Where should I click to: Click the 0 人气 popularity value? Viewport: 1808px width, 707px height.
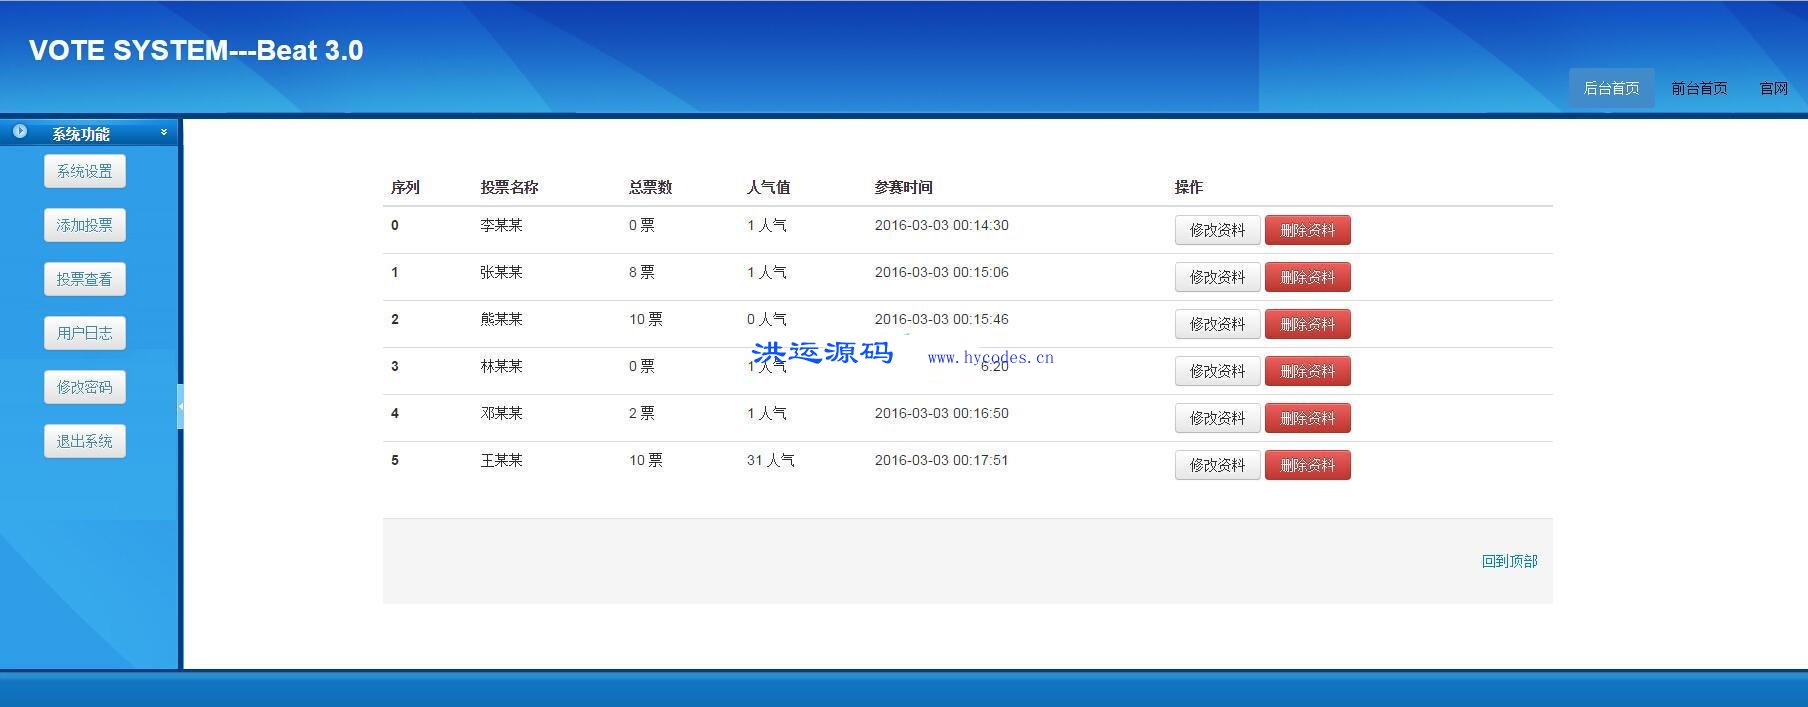tap(767, 319)
